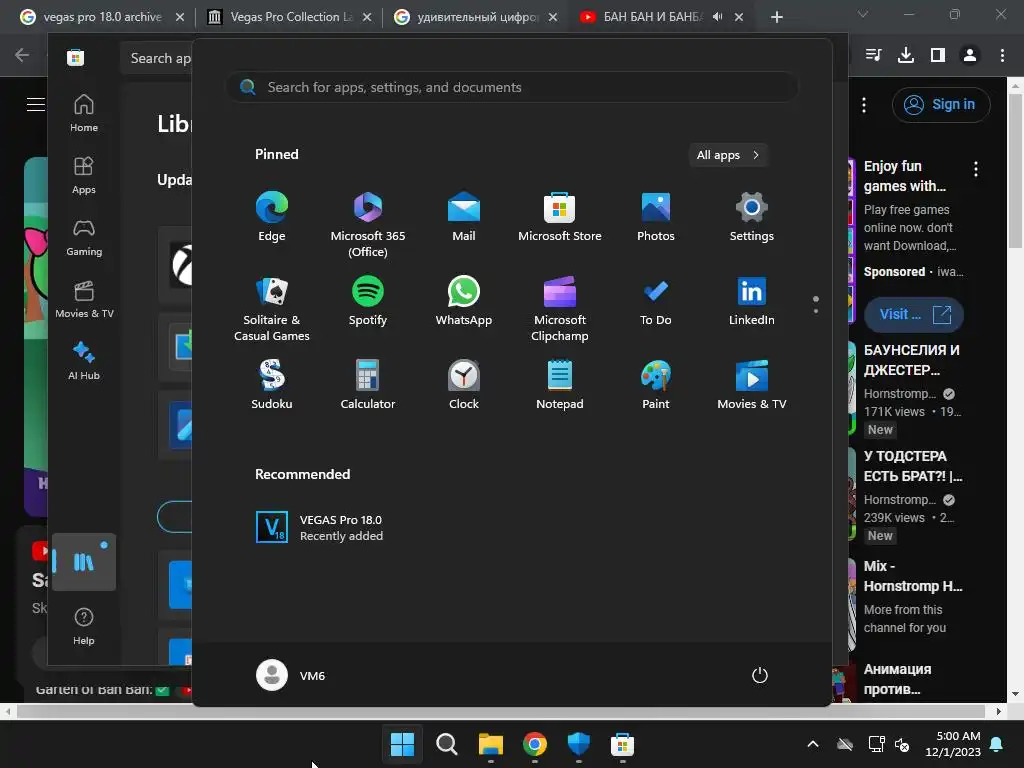Open the To Do app
This screenshot has height=768, width=1024.
(x=656, y=300)
